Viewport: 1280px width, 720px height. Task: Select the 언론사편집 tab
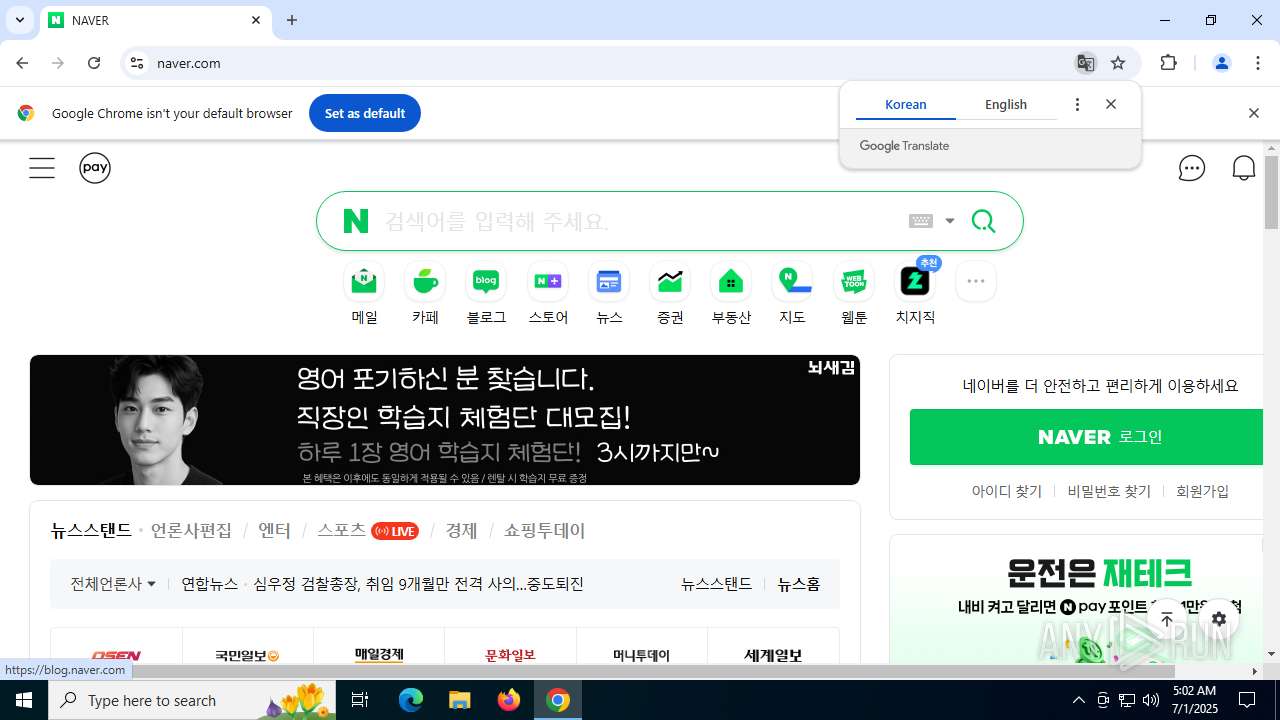pos(191,531)
